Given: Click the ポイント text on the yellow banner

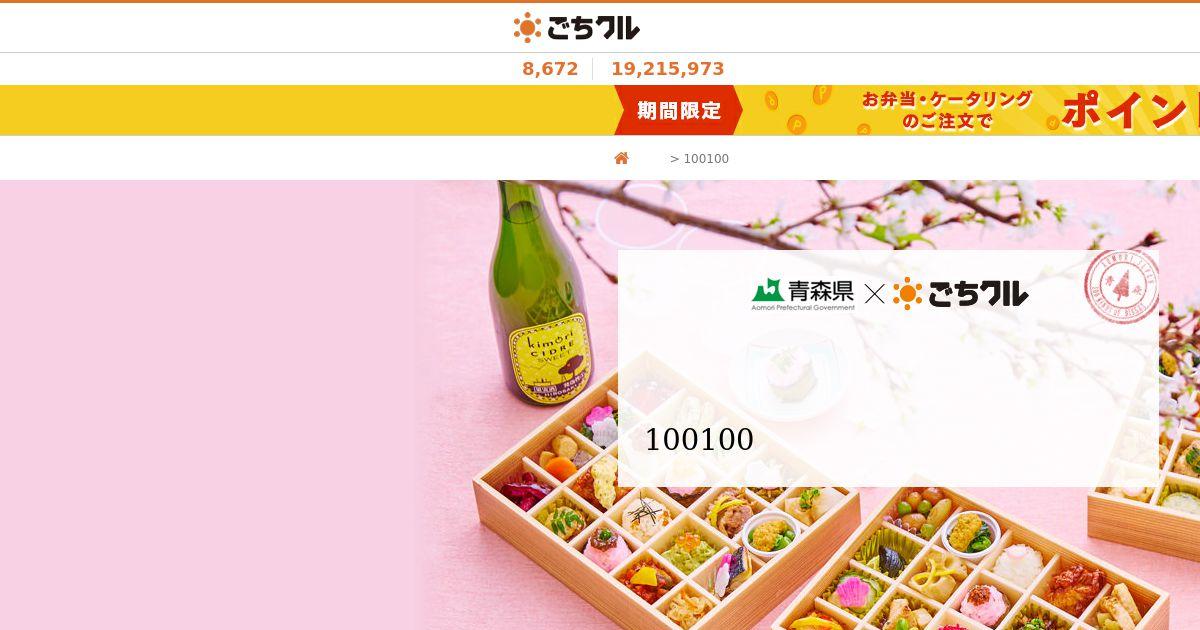Looking at the screenshot, I should 1130,110.
